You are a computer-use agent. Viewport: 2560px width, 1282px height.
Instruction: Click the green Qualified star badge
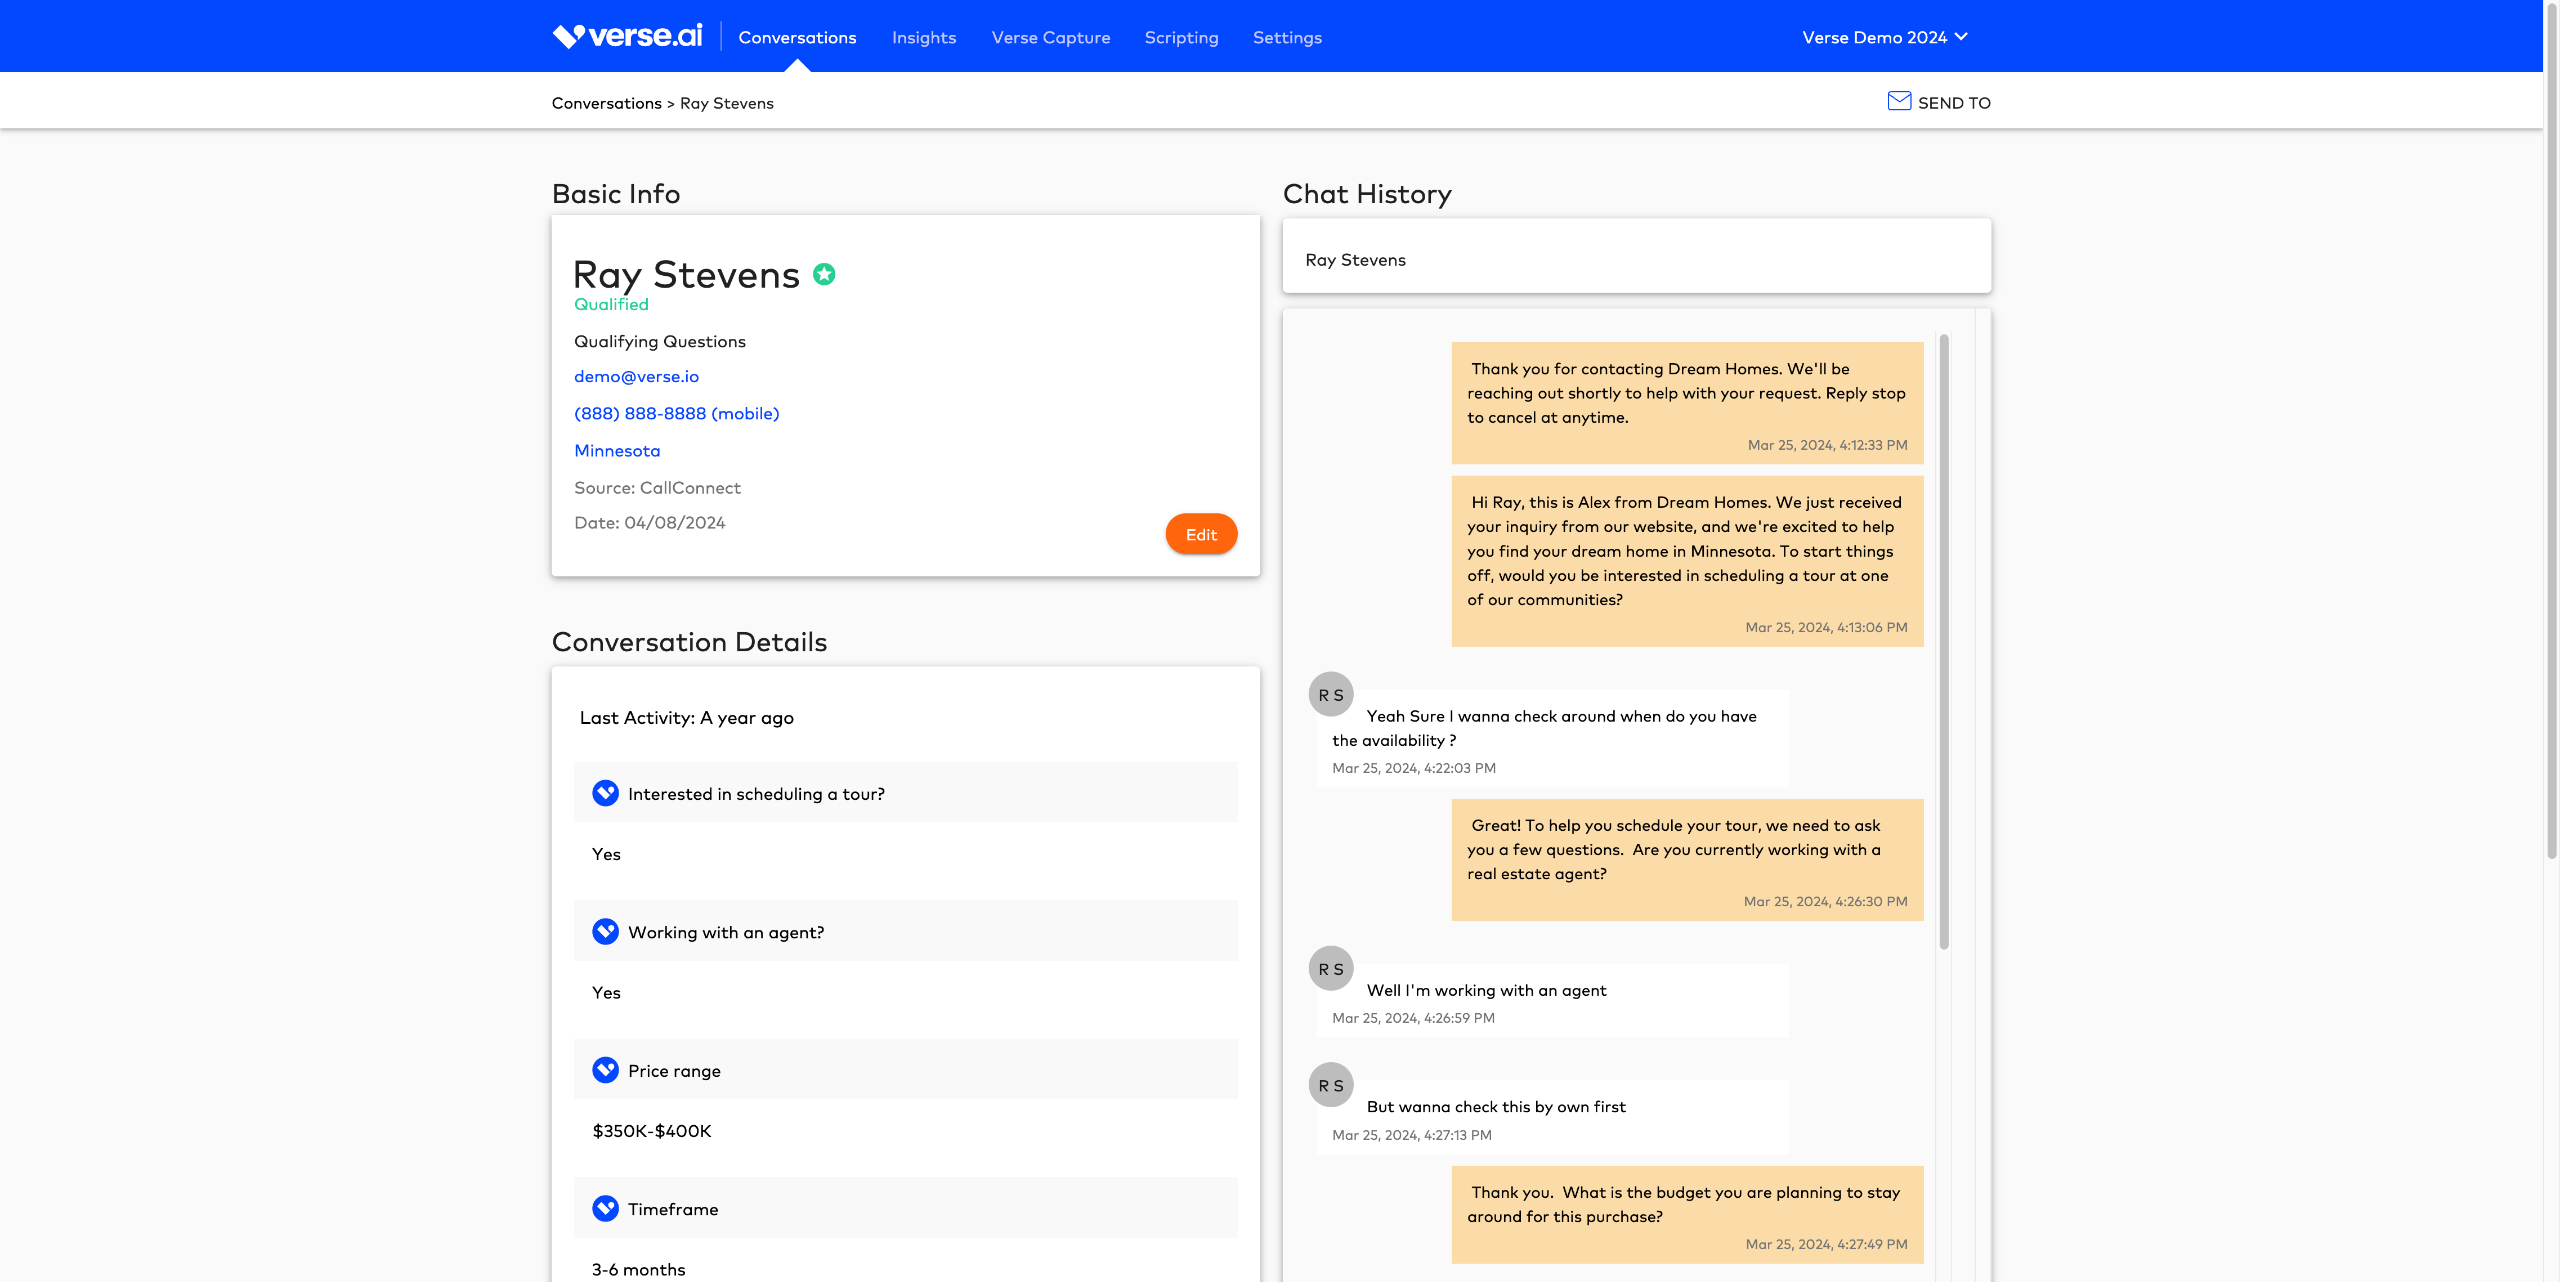coord(824,274)
